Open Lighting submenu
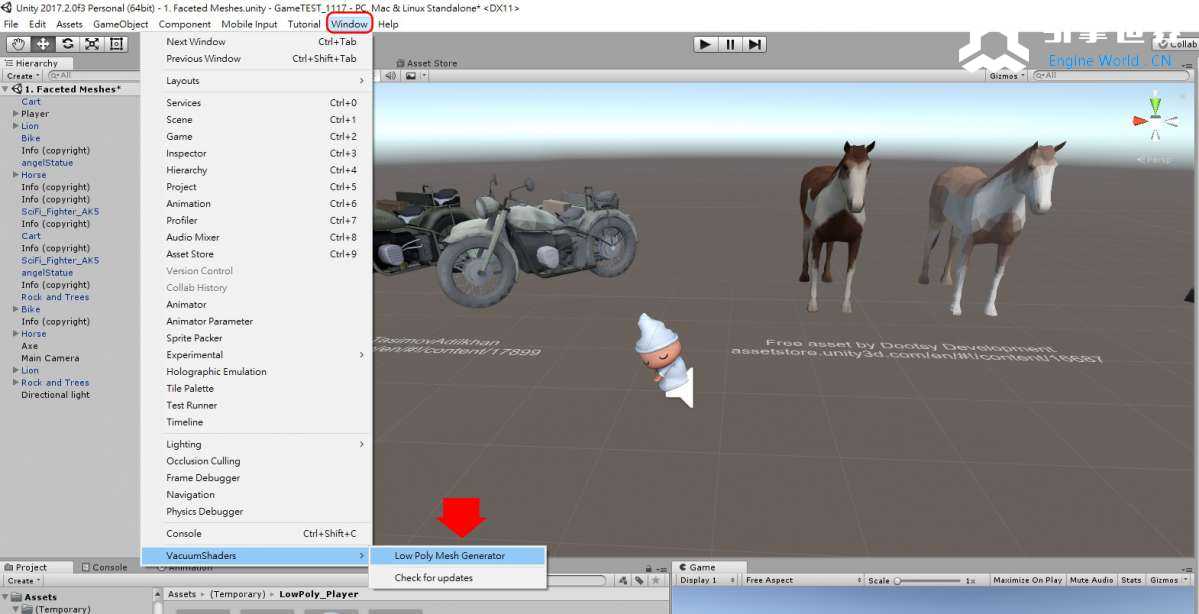 click(256, 444)
